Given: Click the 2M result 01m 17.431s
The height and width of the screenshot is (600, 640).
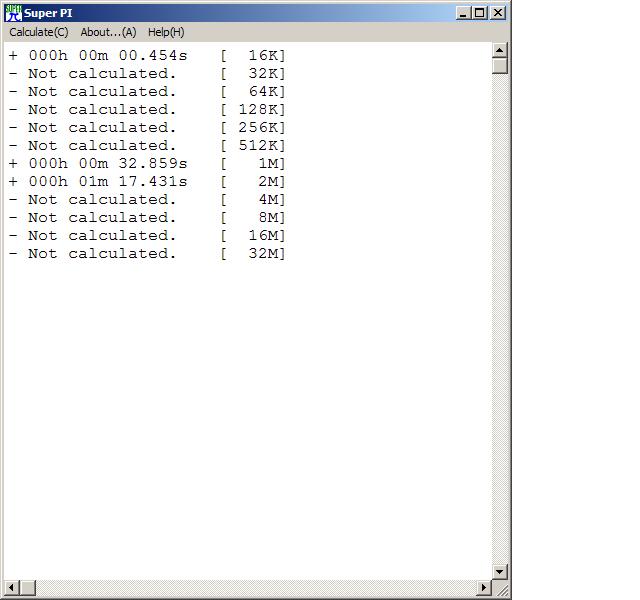Looking at the screenshot, I should pyautogui.click(x=147, y=181).
